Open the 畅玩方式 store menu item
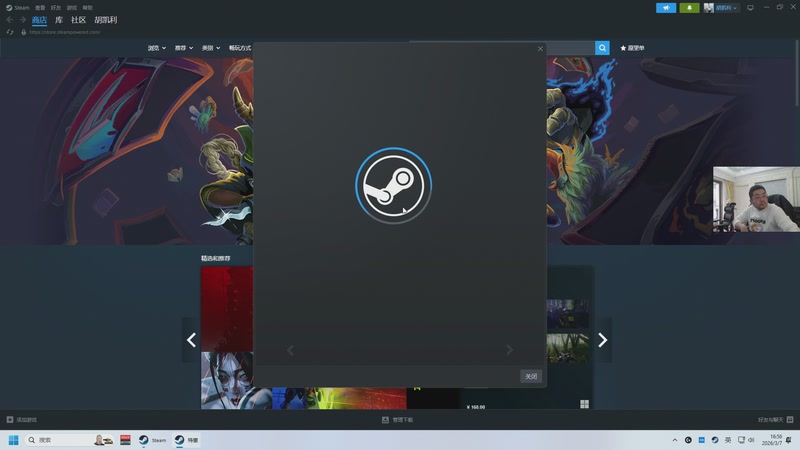 tap(240, 48)
